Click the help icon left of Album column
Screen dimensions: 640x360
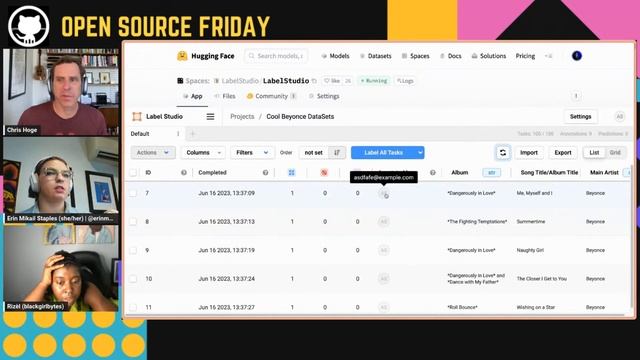pos(433,173)
